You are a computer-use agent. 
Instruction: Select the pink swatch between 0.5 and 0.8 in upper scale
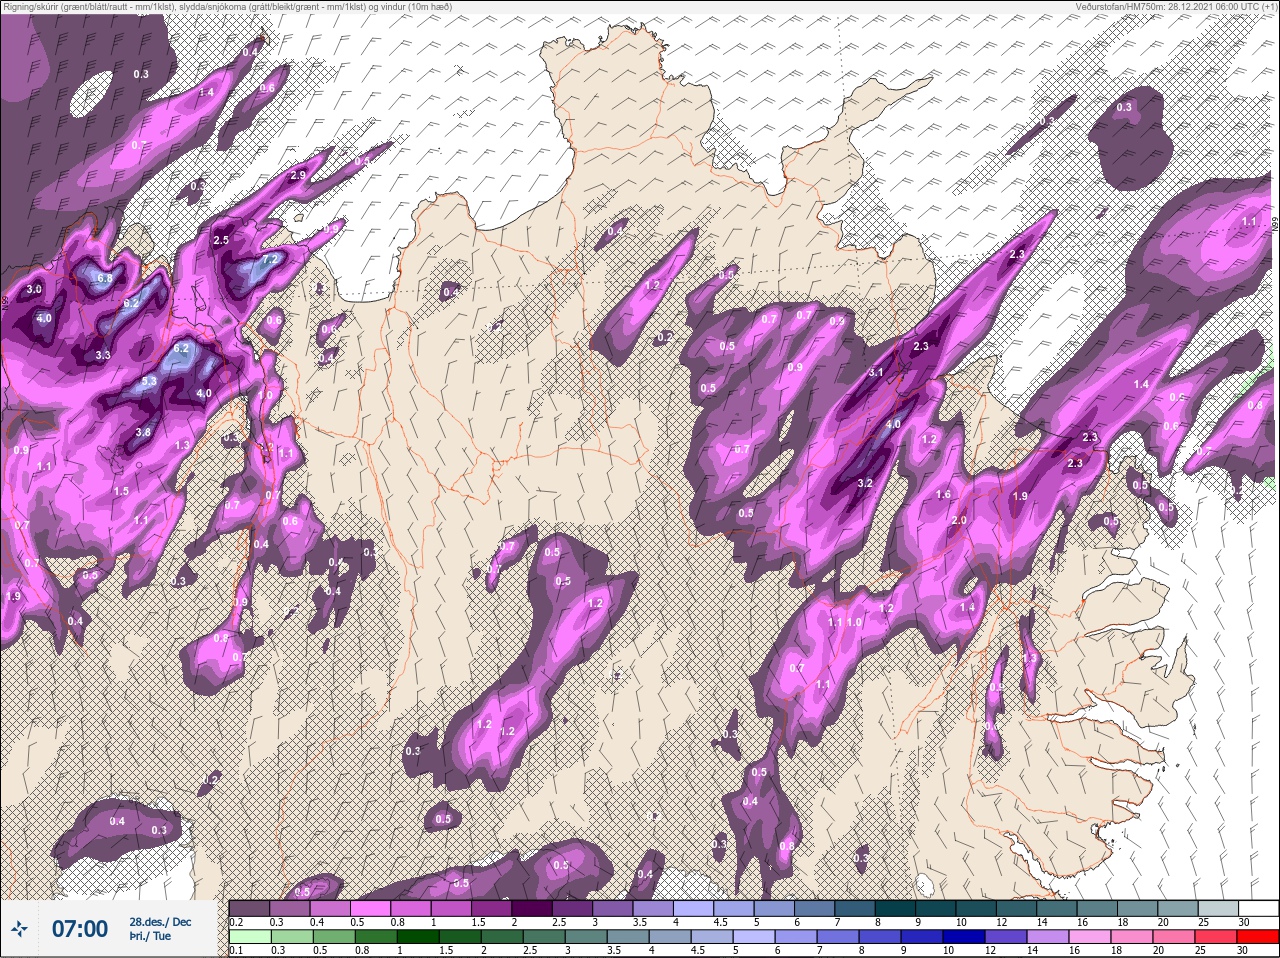click(x=371, y=908)
